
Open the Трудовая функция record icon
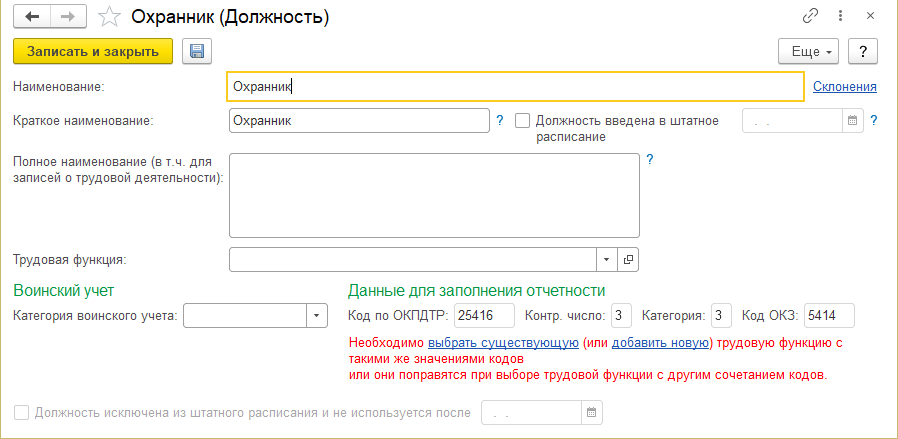click(629, 259)
